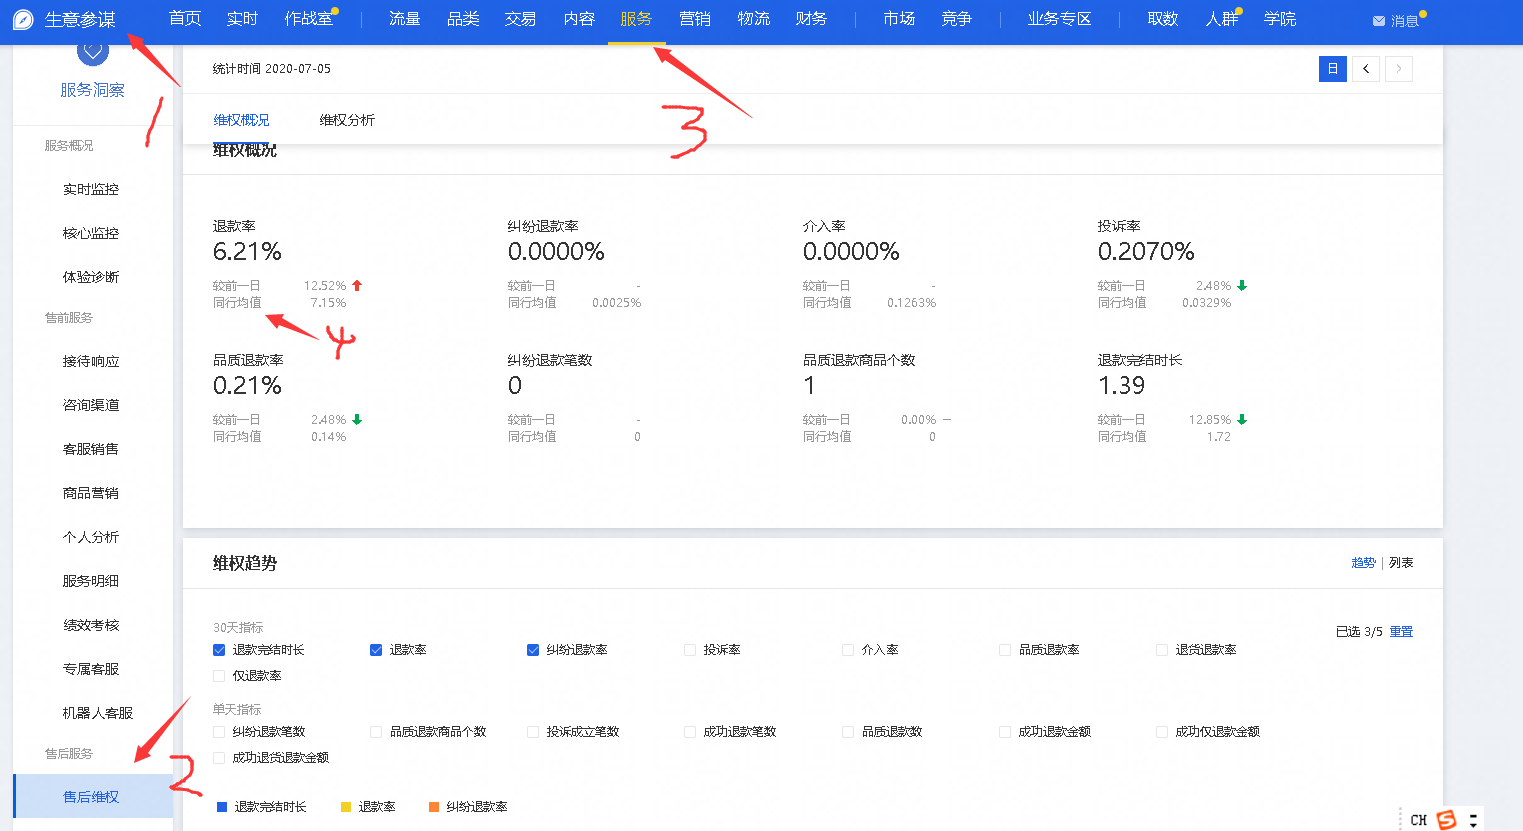Open the 业务专区 menu

(x=1059, y=19)
